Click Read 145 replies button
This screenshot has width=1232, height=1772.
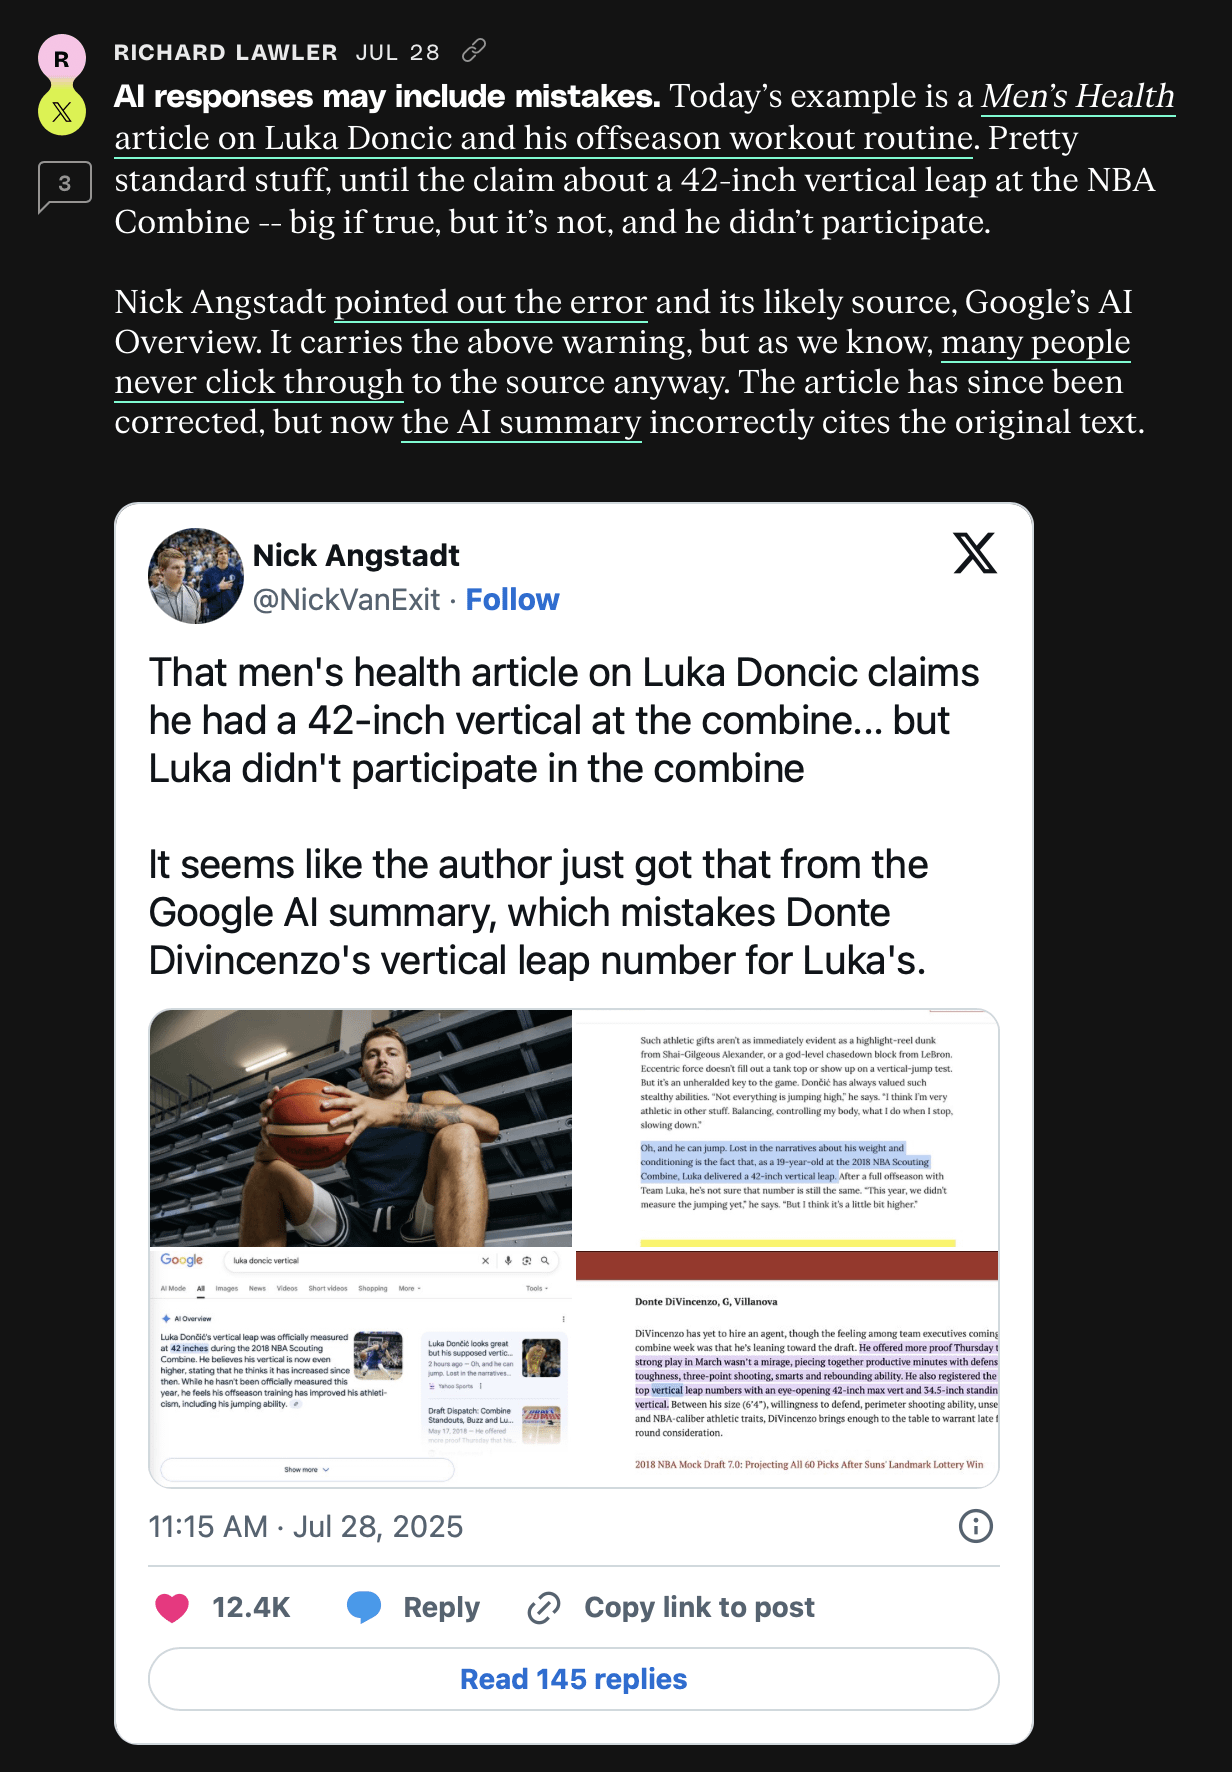tap(574, 1679)
